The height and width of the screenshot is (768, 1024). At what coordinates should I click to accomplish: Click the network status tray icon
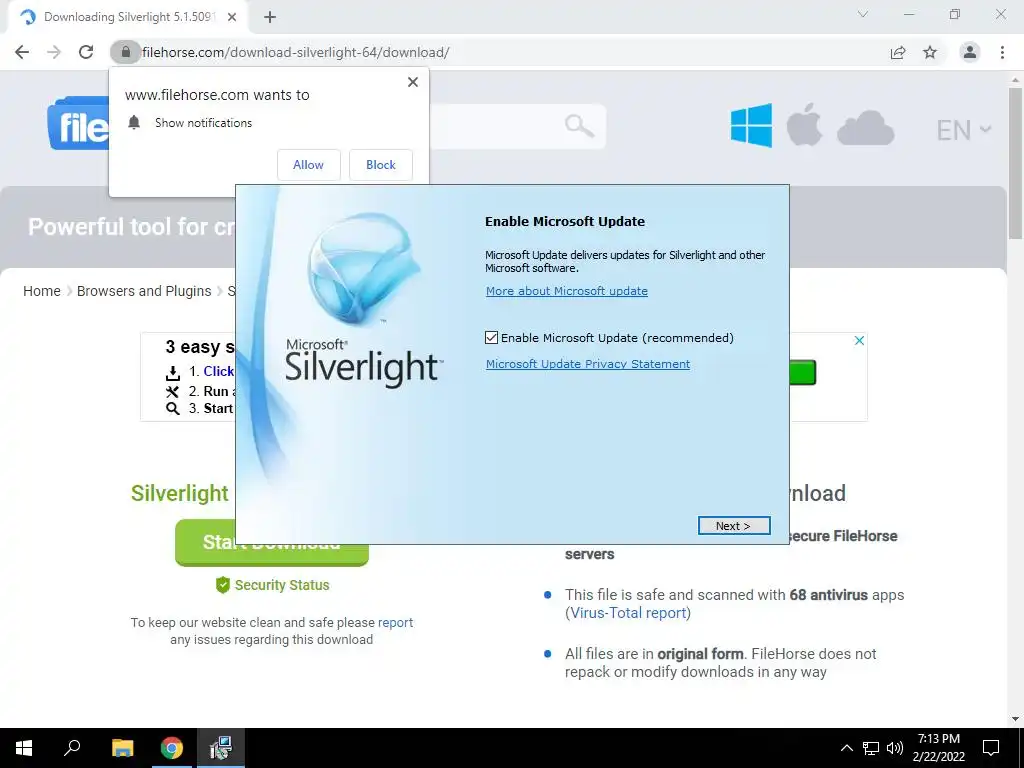871,748
